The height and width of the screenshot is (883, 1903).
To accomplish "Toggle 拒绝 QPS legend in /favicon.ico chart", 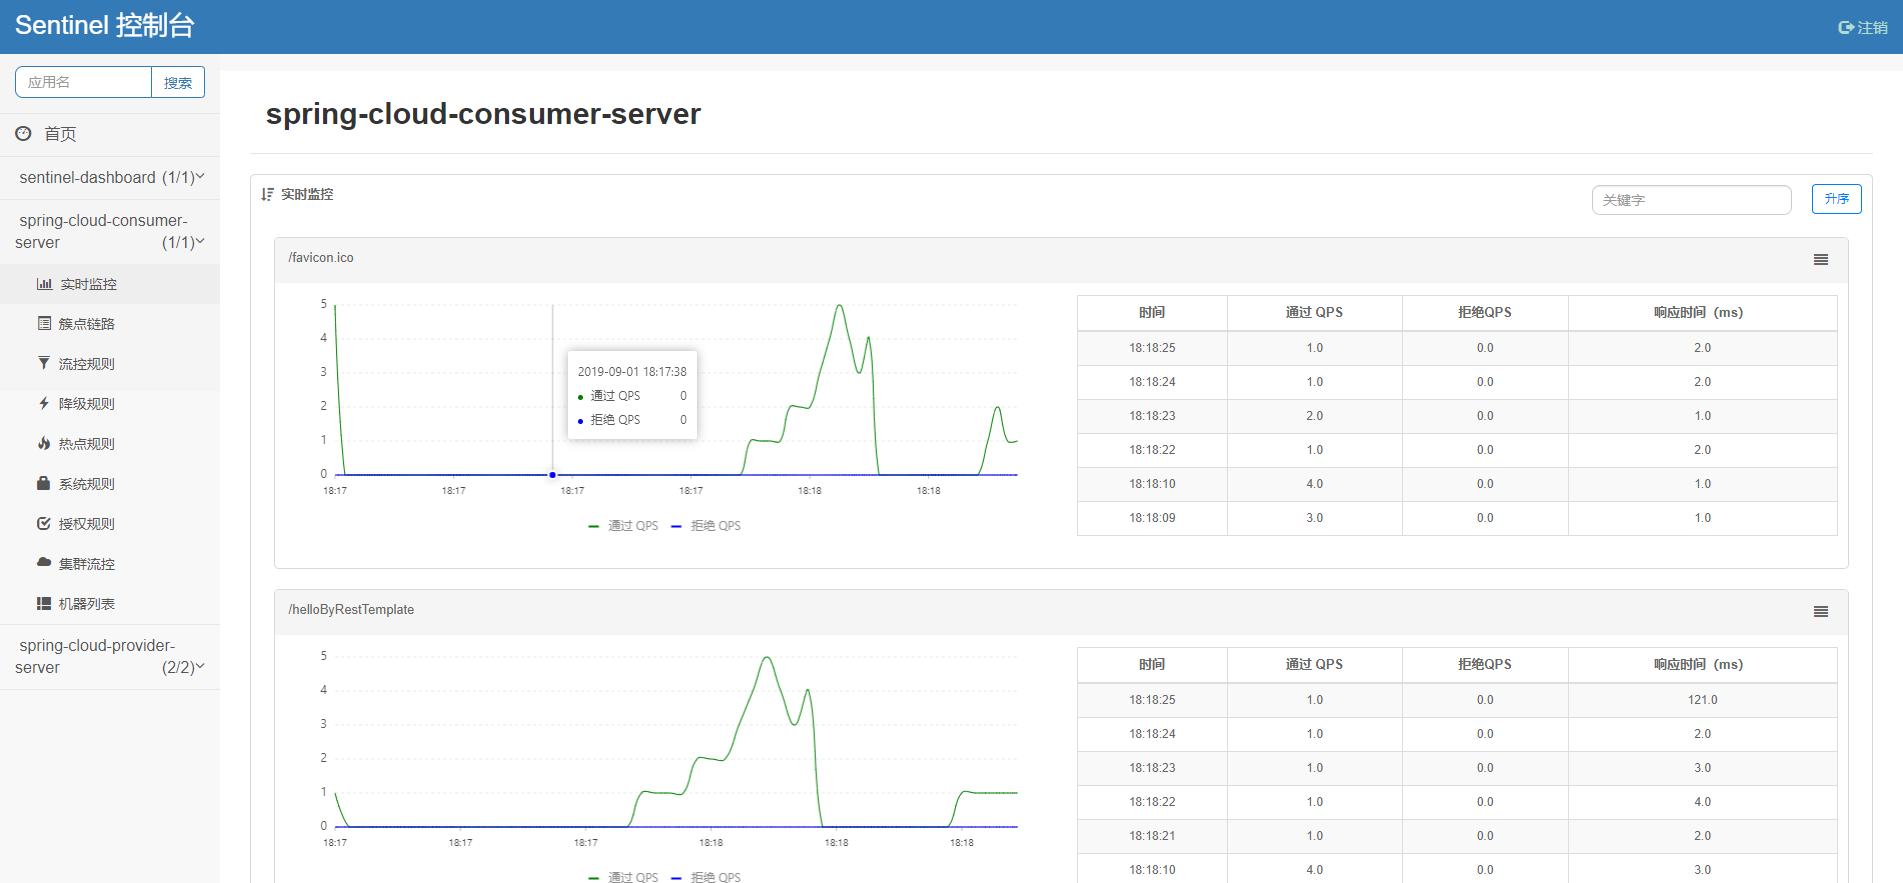I will pyautogui.click(x=706, y=526).
